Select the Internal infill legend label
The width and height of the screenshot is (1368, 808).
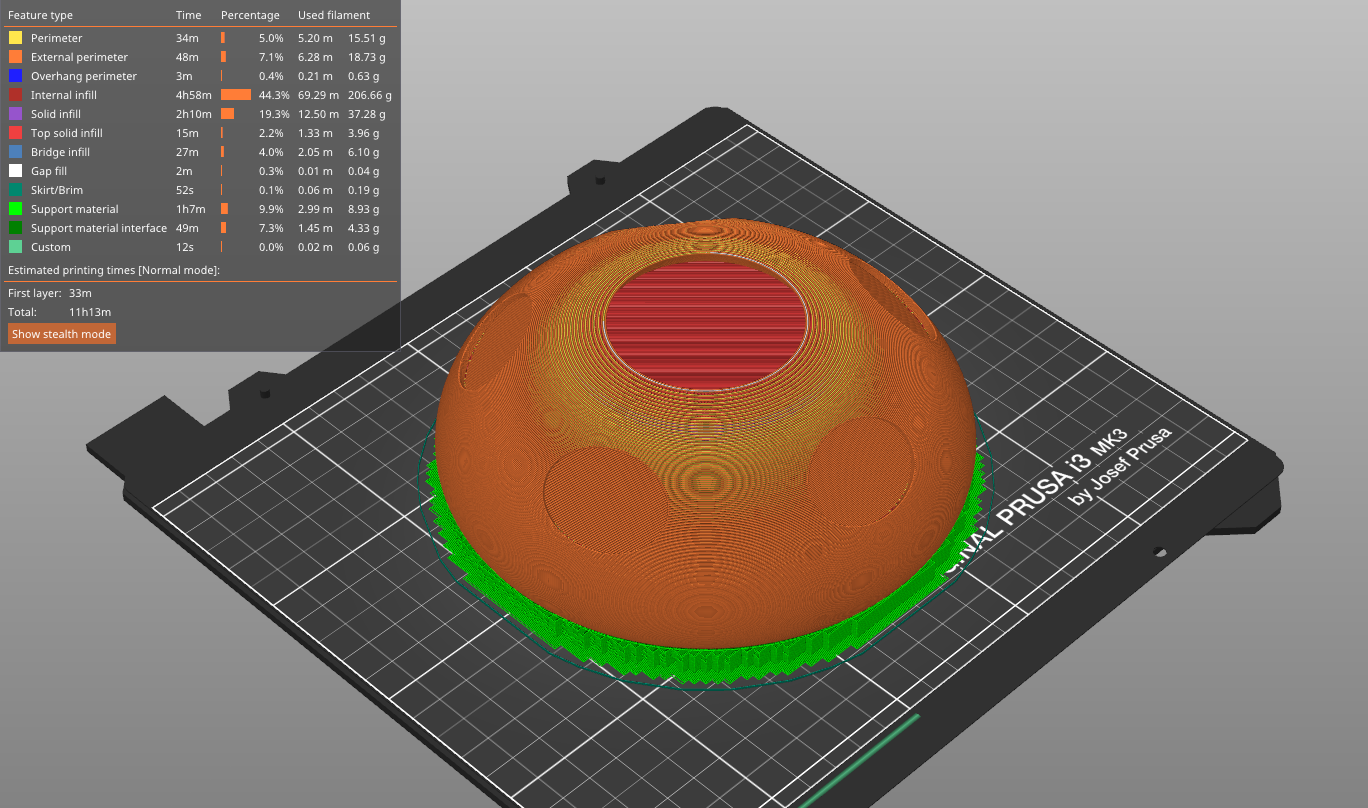[64, 95]
